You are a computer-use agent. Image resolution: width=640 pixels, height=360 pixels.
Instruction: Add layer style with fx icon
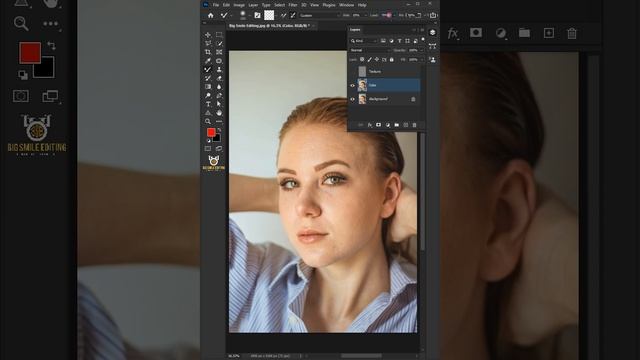click(369, 125)
